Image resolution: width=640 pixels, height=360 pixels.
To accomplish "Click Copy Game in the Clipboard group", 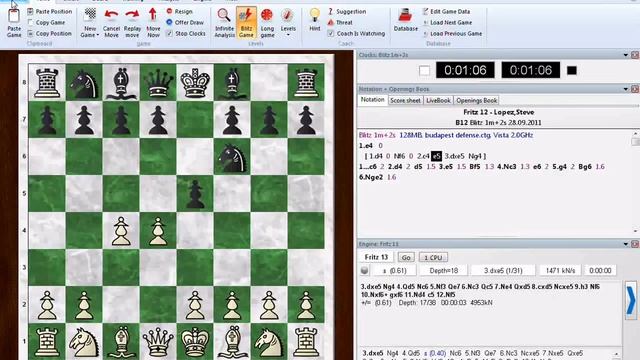I will point(46,22).
